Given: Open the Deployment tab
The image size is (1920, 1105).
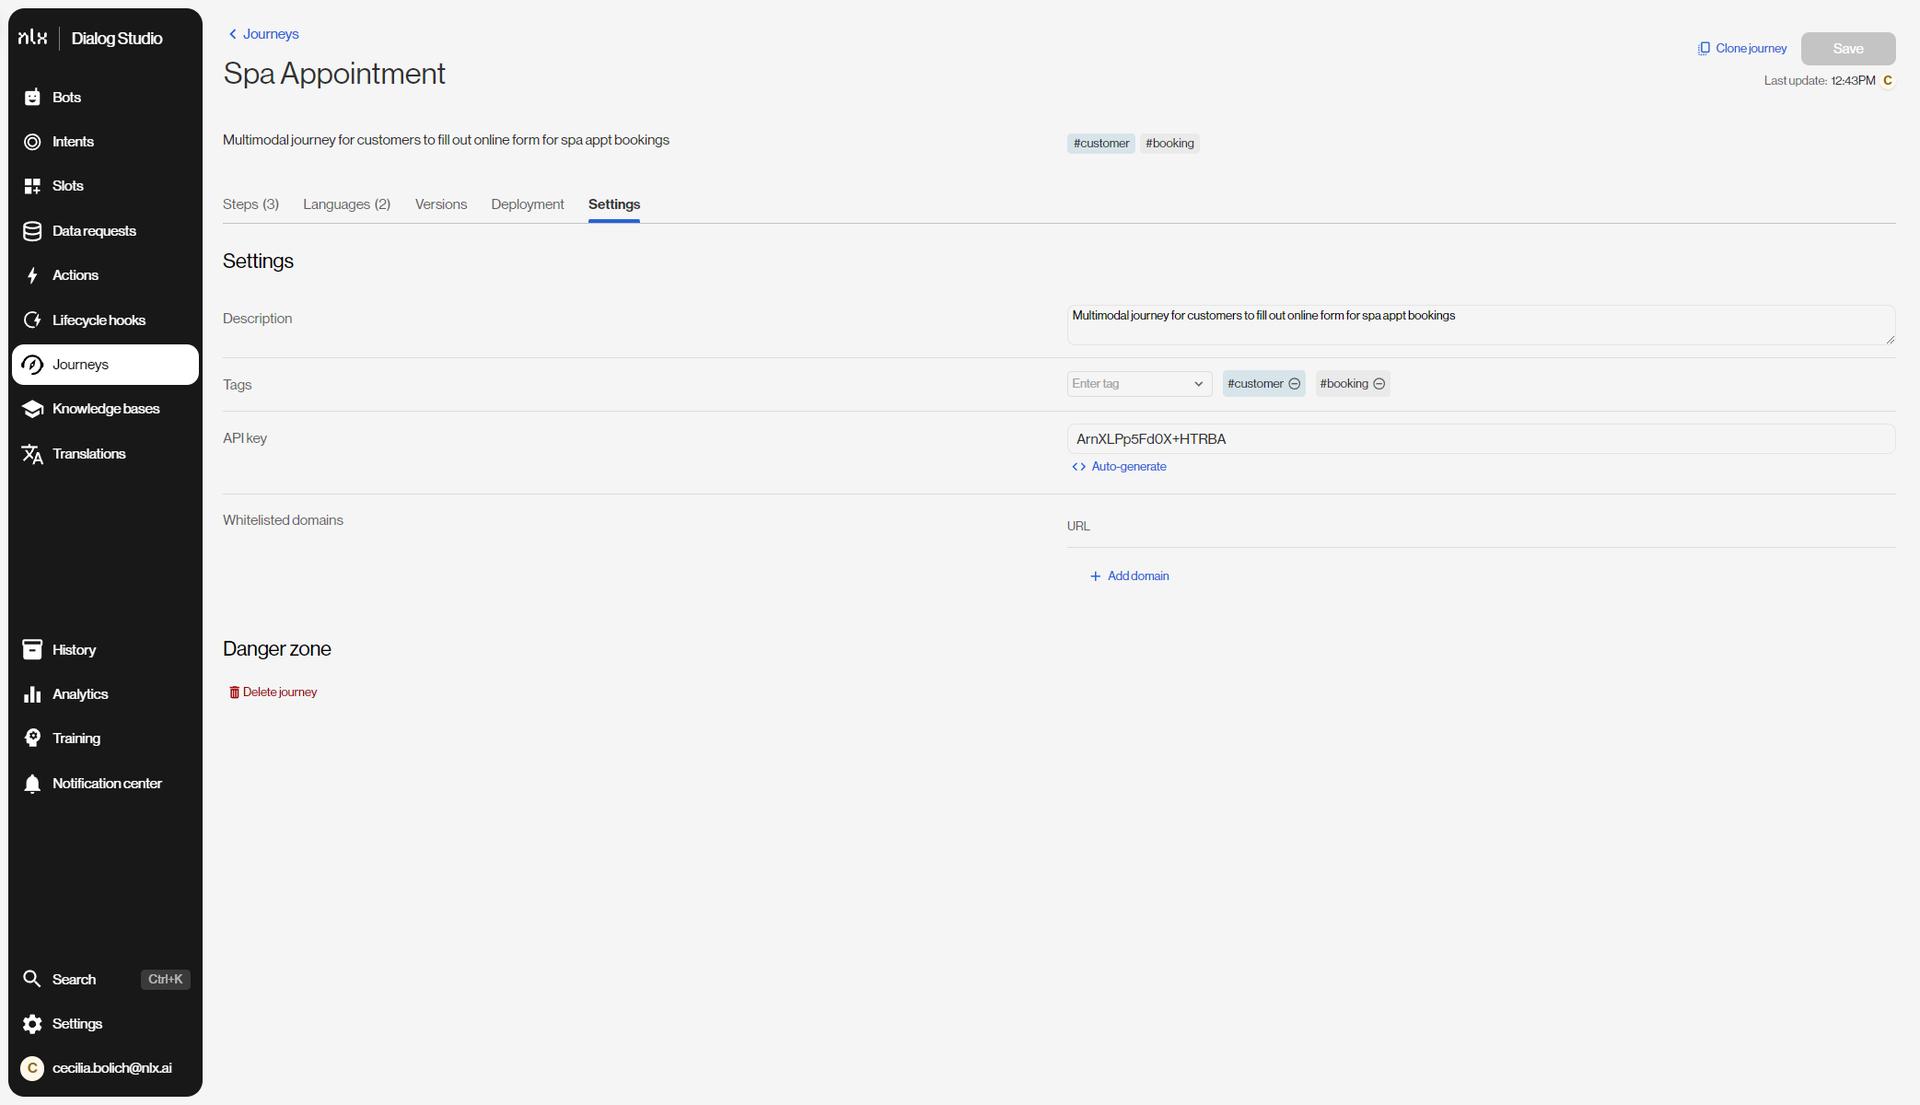Looking at the screenshot, I should click(527, 204).
